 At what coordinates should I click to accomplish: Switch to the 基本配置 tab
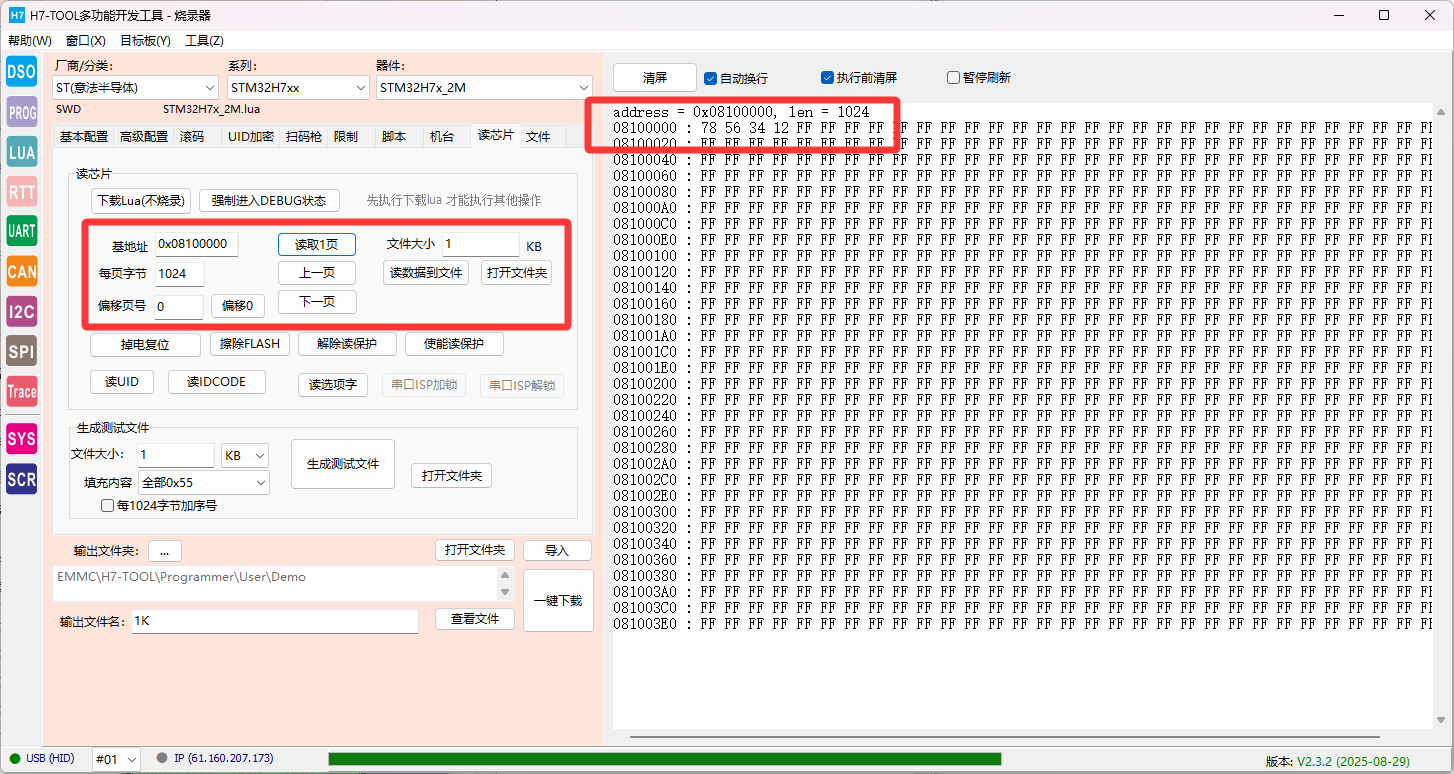[83, 137]
